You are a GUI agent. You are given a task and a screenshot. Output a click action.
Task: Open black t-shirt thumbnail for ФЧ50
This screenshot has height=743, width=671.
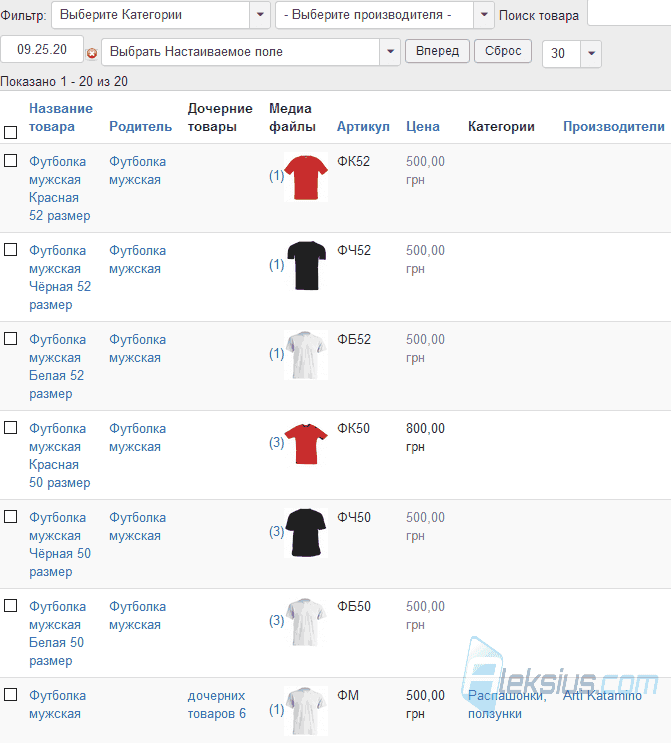(306, 533)
